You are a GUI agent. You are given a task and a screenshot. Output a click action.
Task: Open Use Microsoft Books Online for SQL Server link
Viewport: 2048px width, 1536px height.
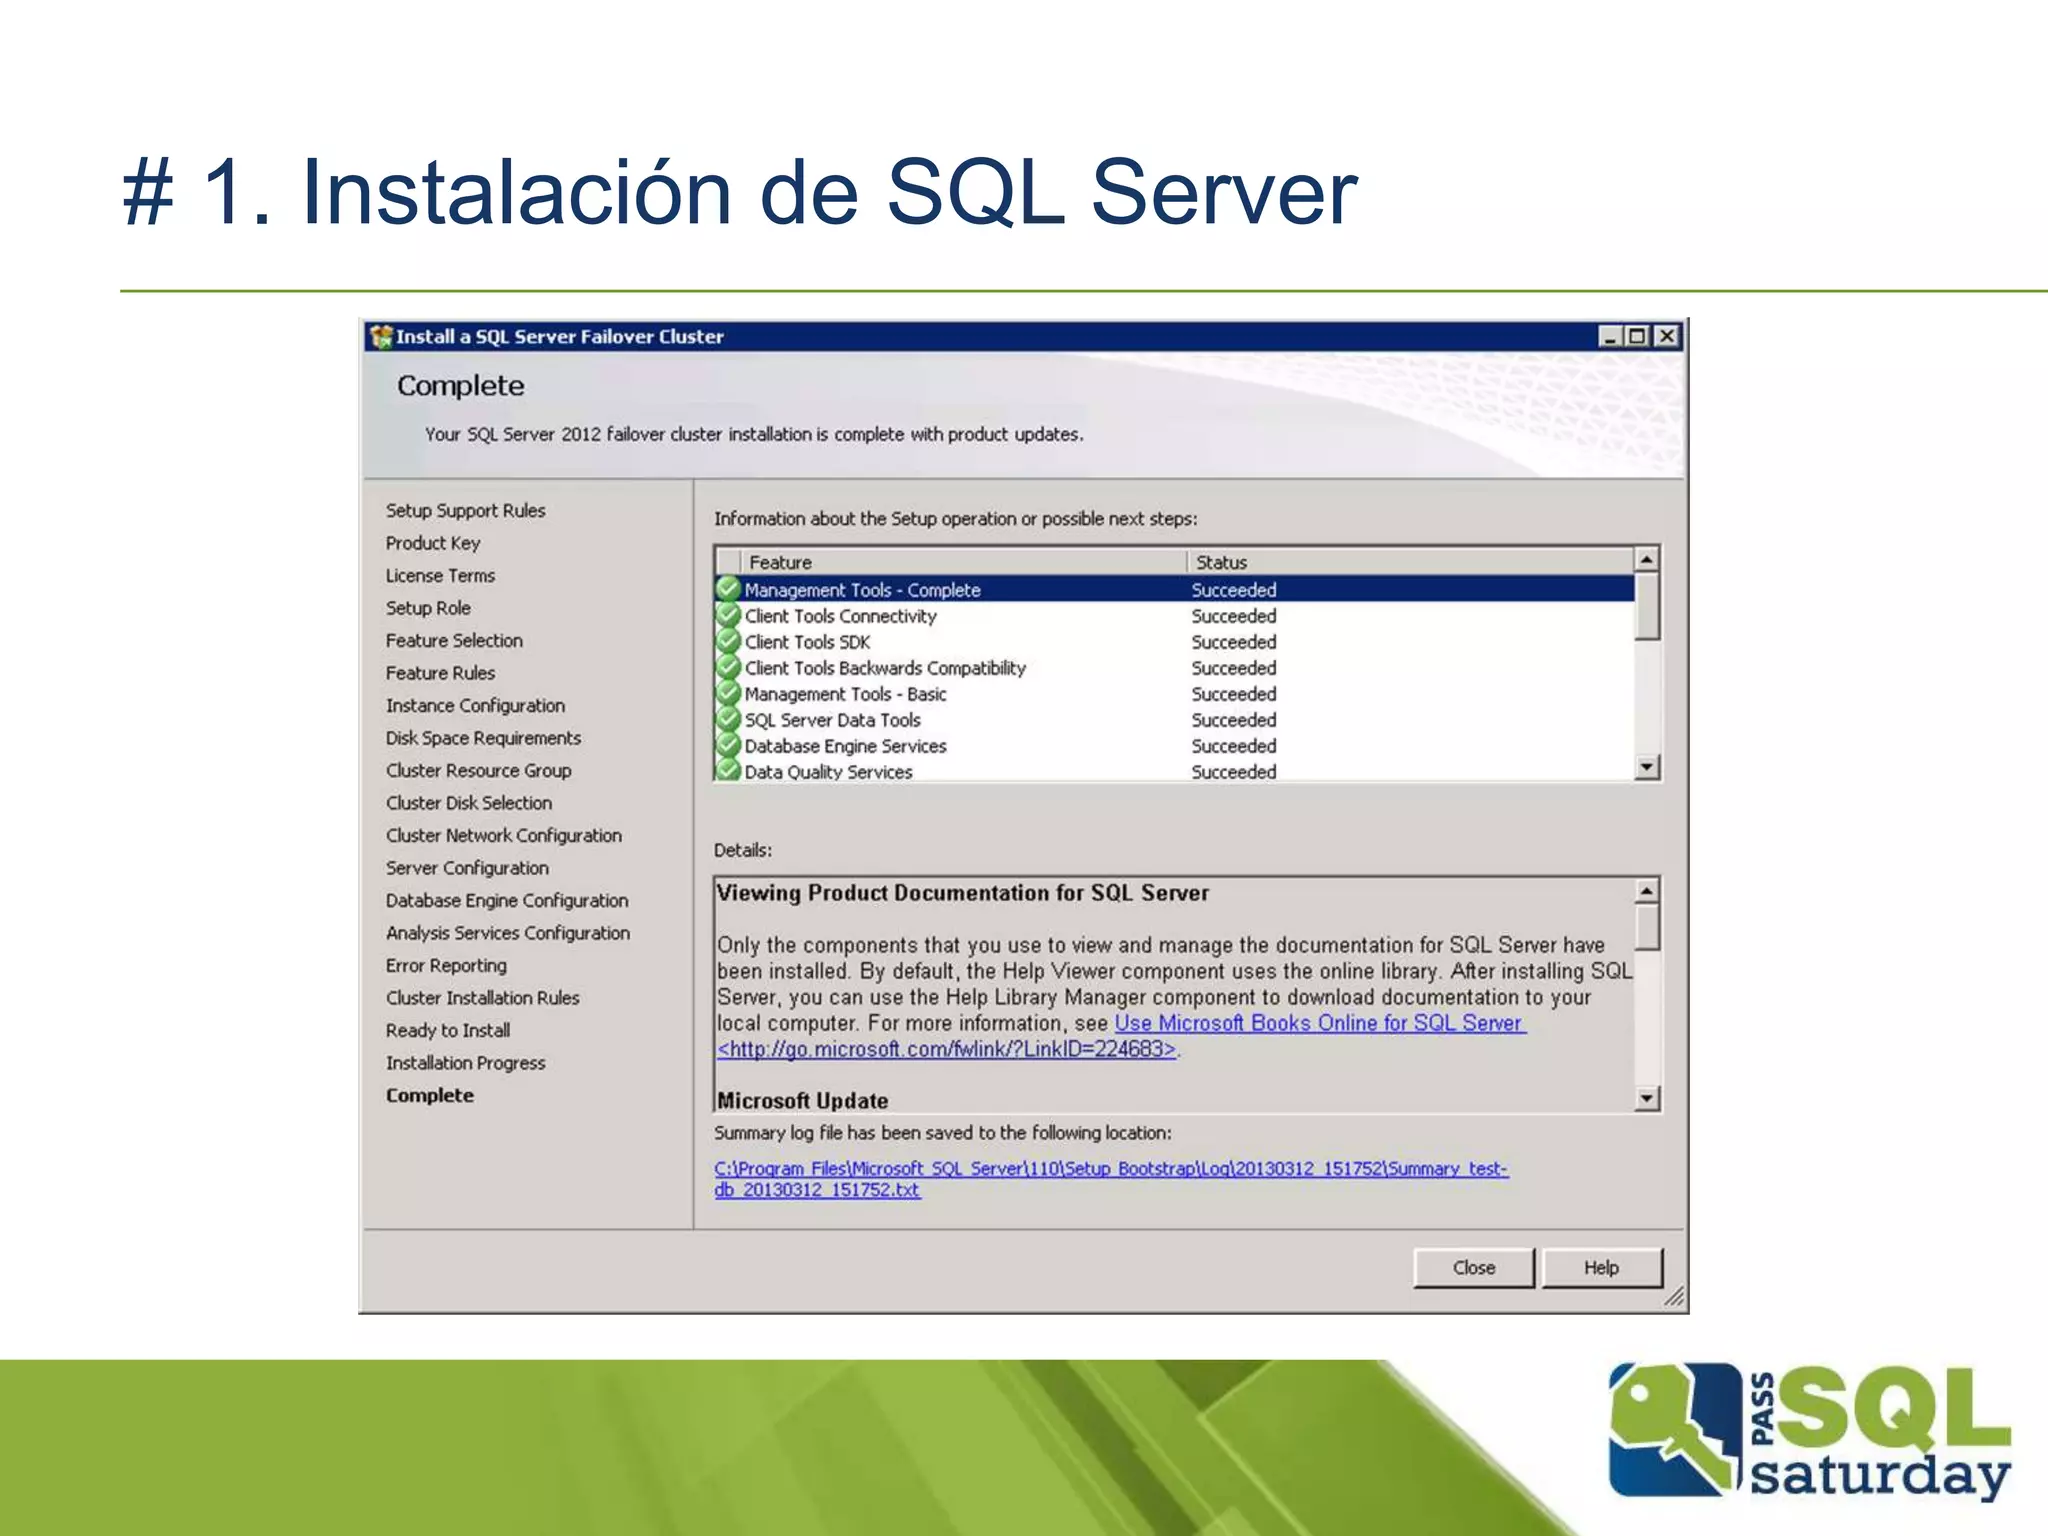(1320, 1023)
